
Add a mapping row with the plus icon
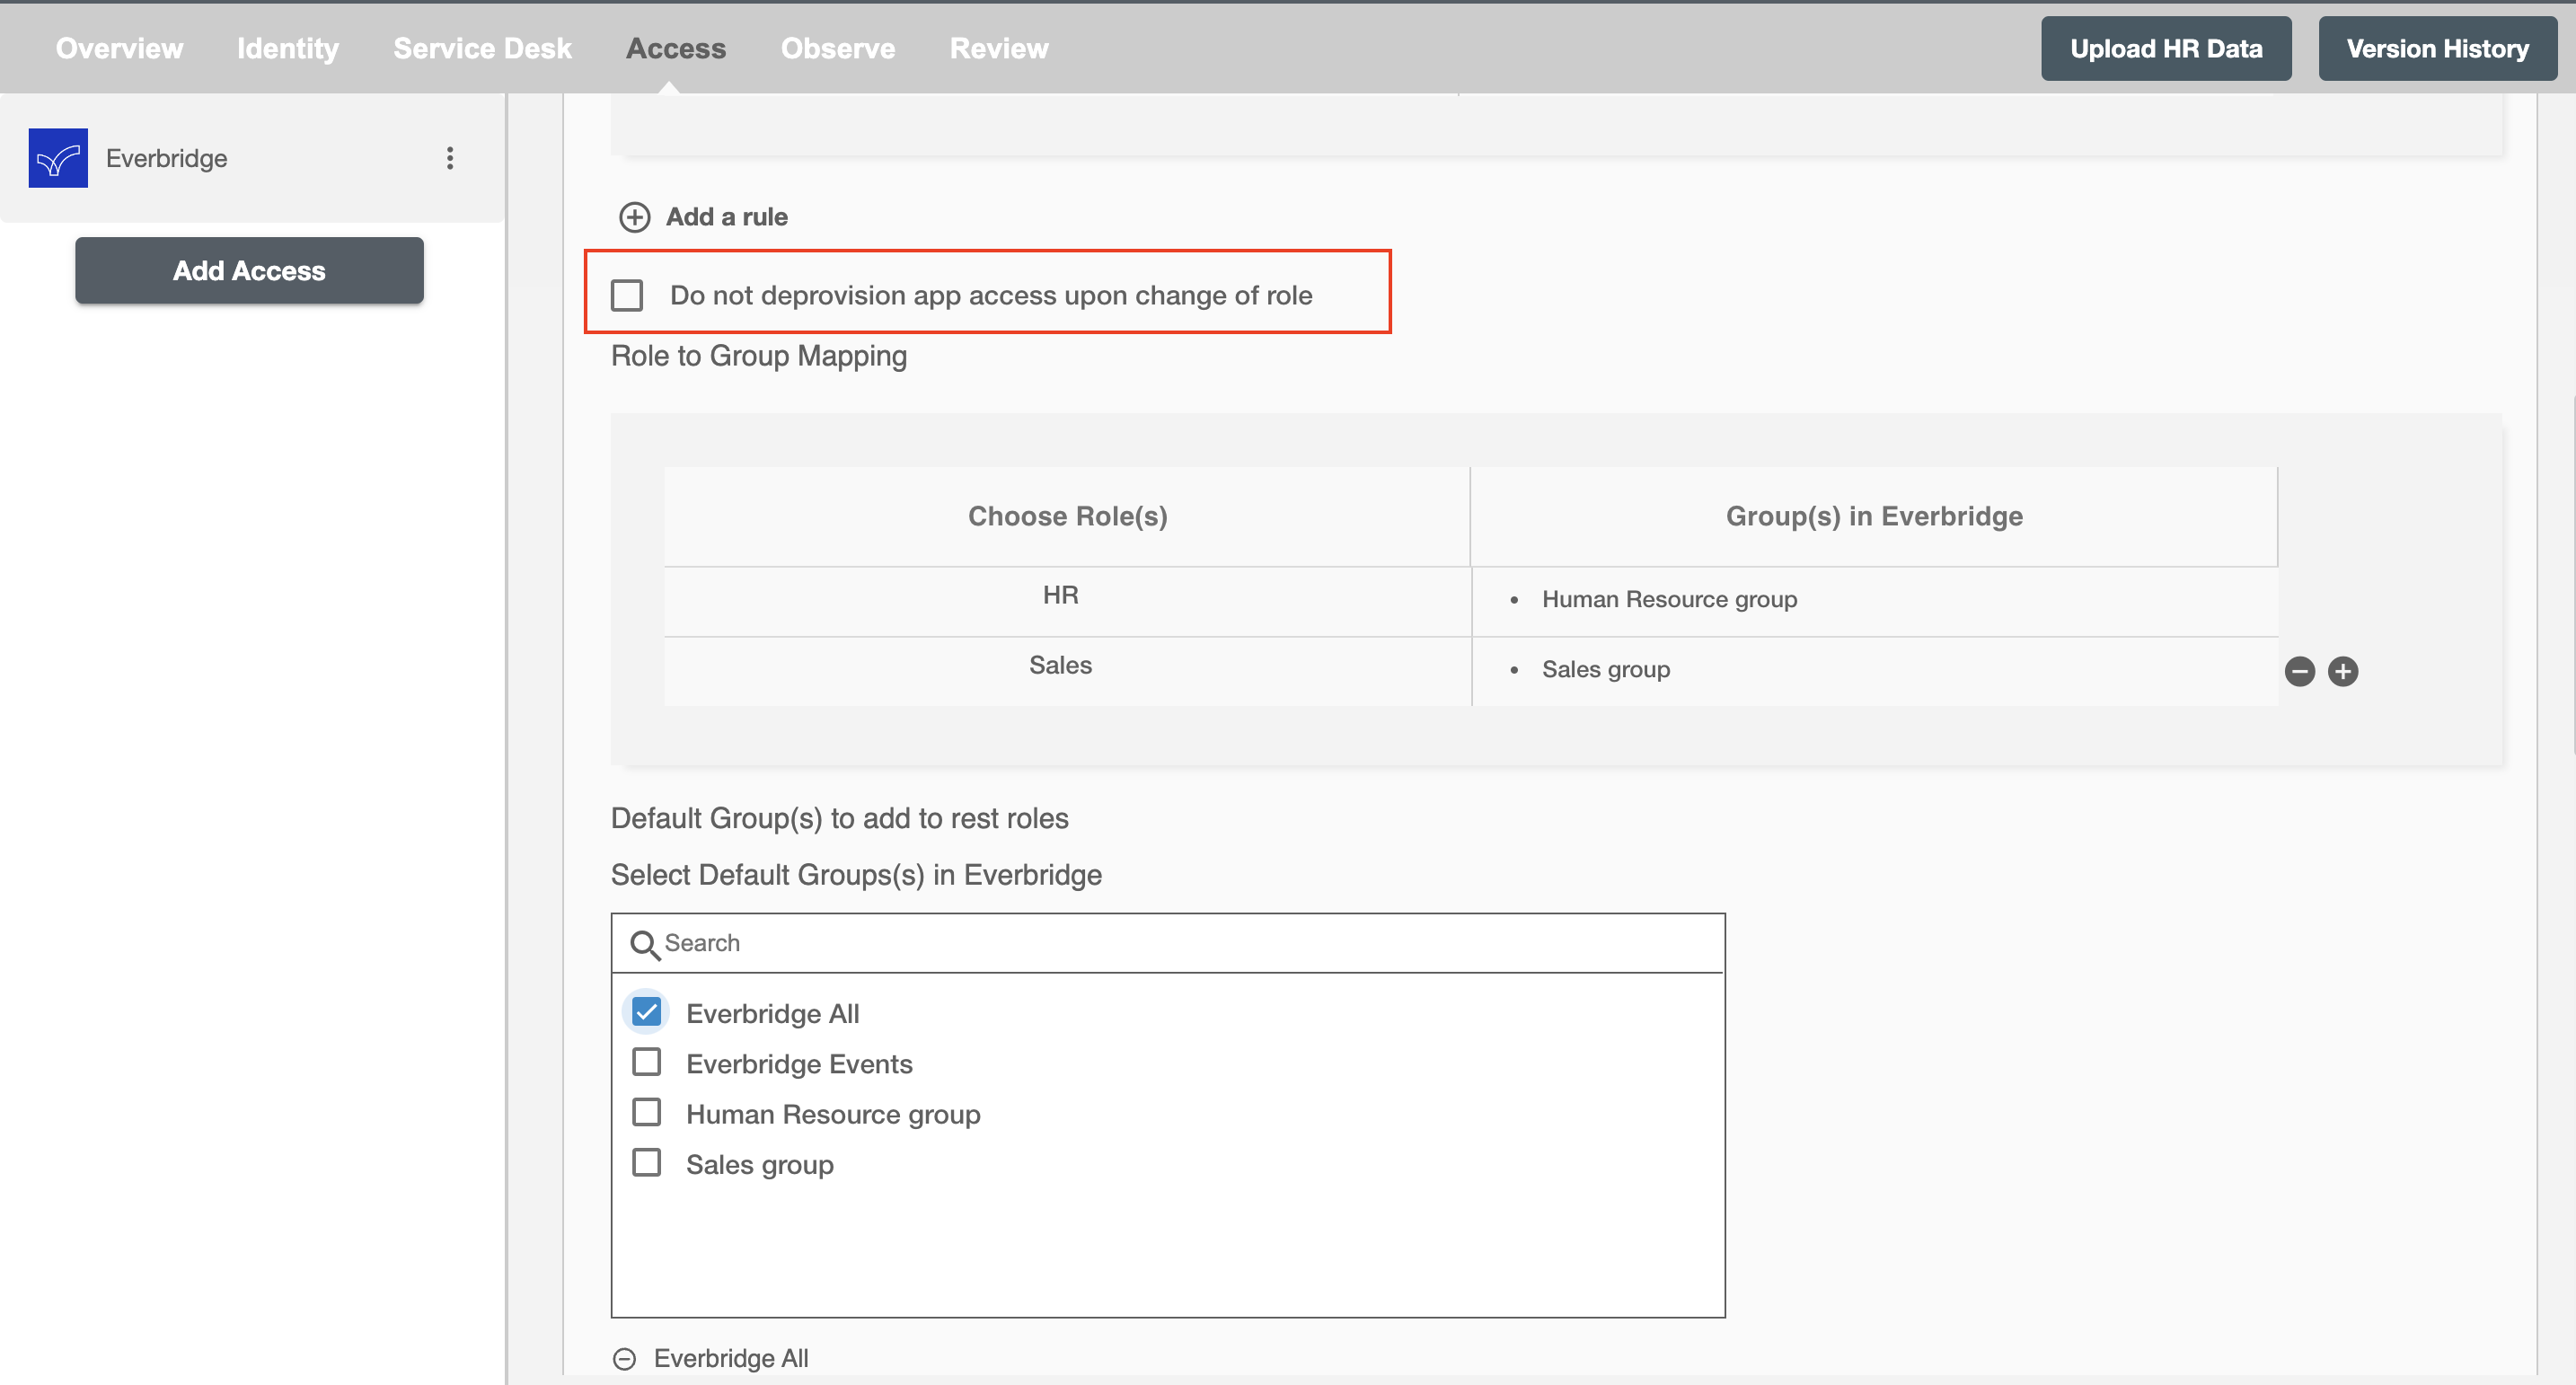pos(2343,671)
